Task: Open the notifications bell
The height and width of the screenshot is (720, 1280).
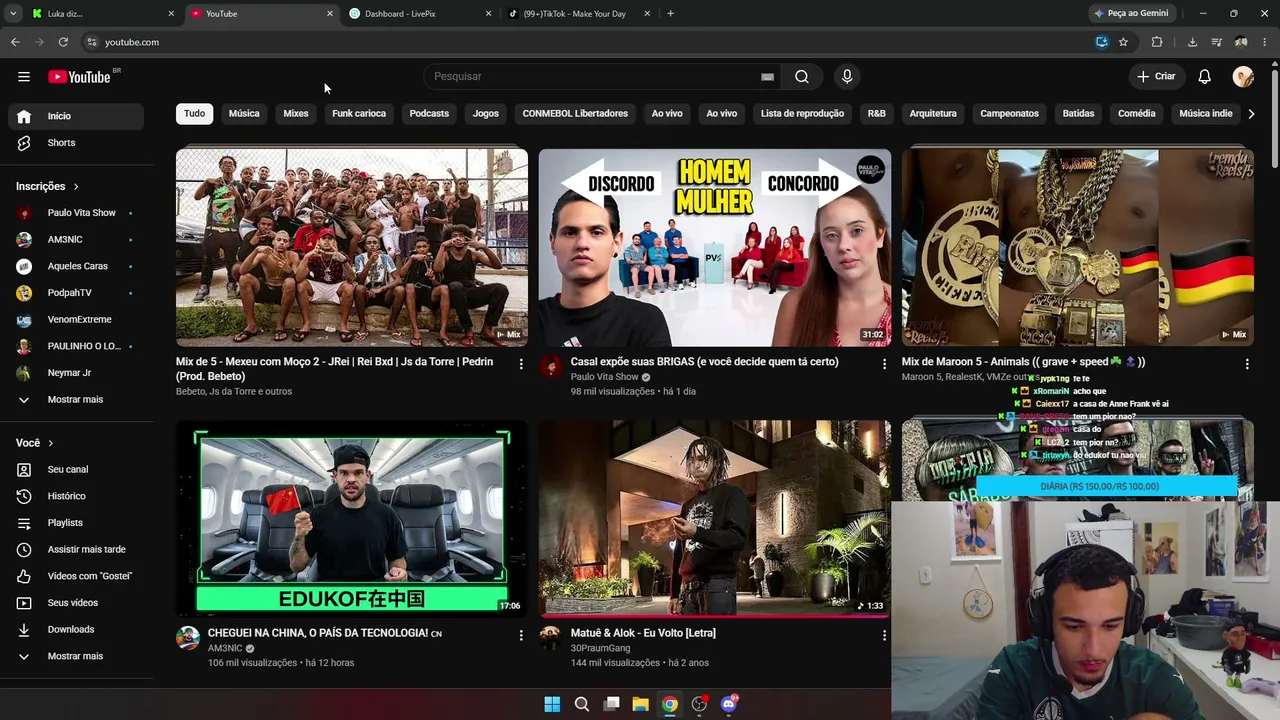Action: (1205, 77)
